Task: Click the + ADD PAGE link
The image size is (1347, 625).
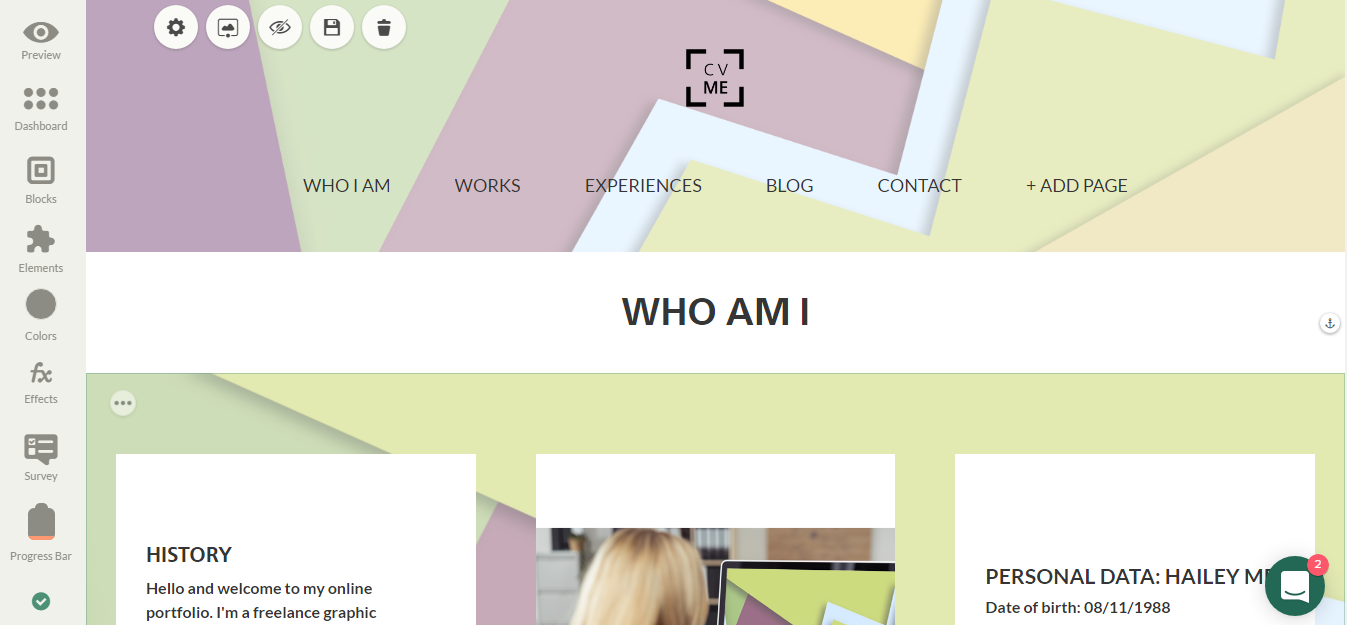Action: (x=1077, y=186)
